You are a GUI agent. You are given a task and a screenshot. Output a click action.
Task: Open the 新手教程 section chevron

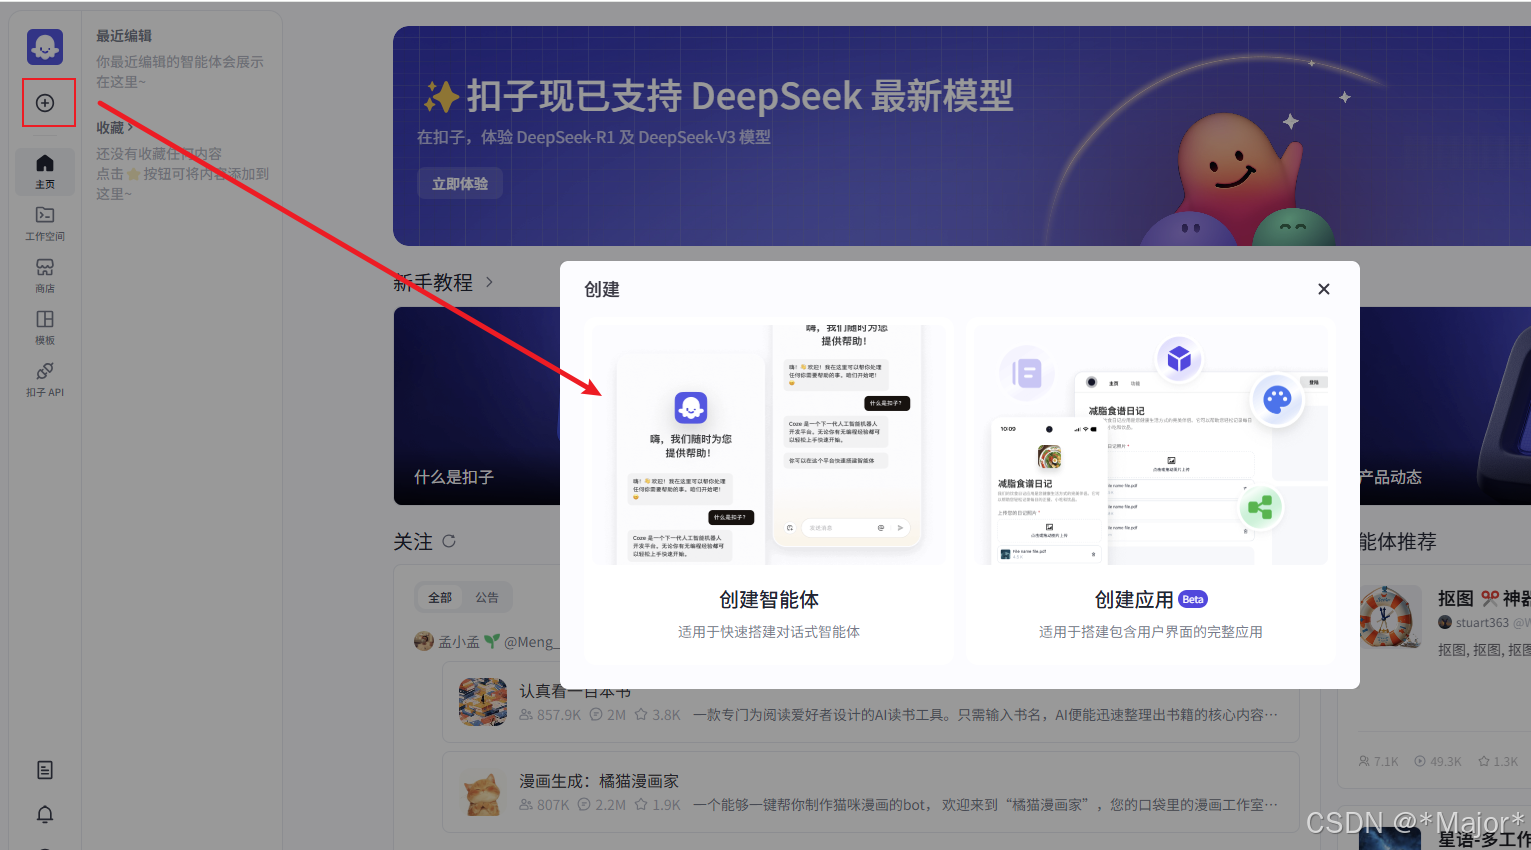coord(489,282)
